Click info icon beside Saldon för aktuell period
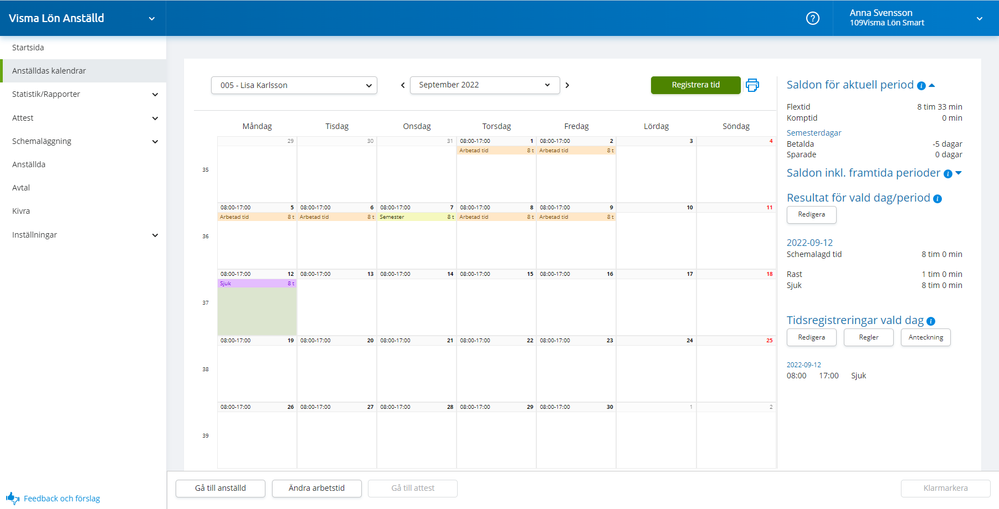 click(920, 86)
